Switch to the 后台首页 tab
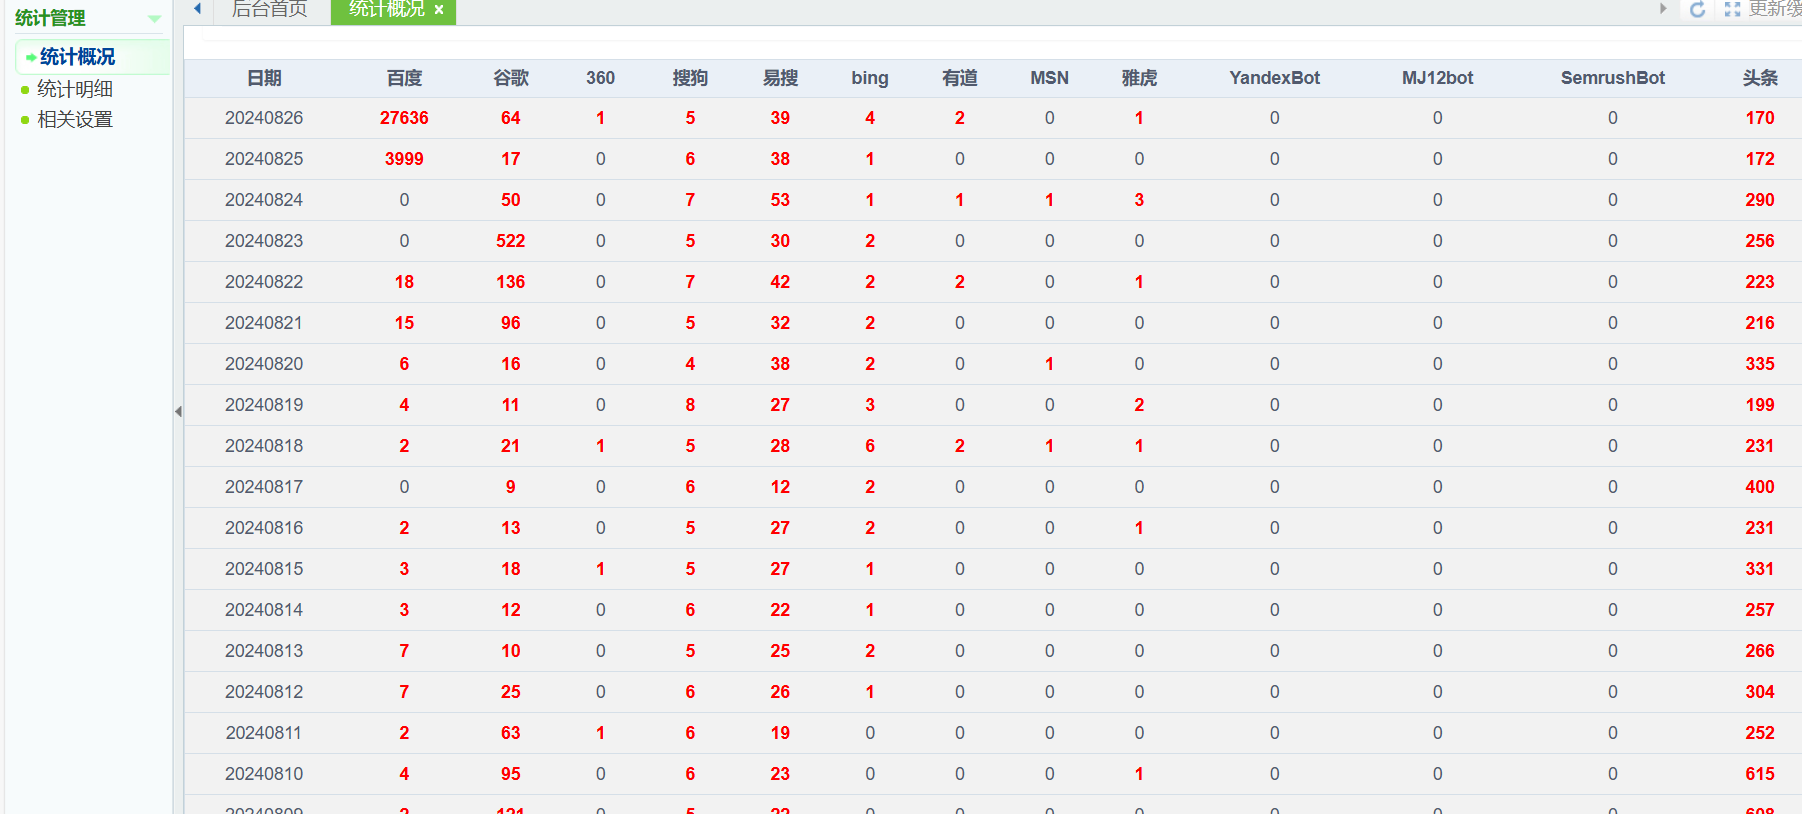The width and height of the screenshot is (1802, 814). coord(270,10)
